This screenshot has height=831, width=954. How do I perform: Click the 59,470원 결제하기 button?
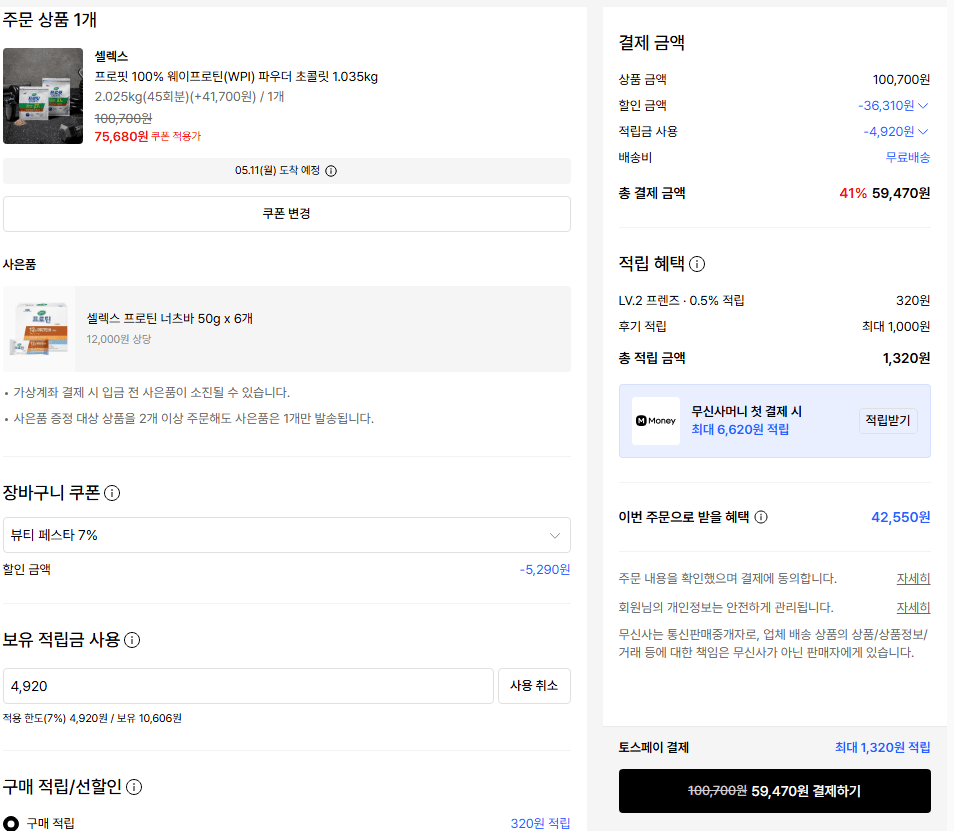coord(775,791)
